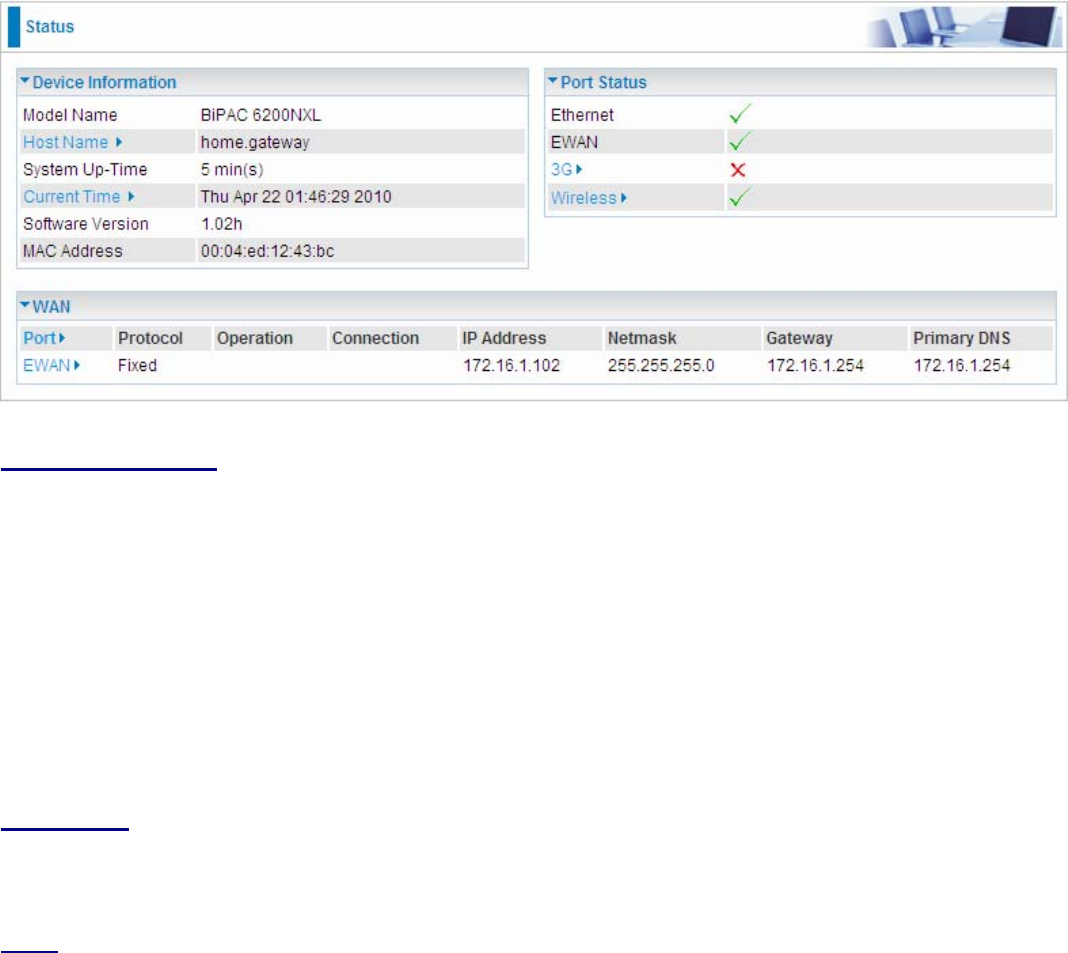Click the header banner image
Screen dimensions: 1068x953
point(962,27)
